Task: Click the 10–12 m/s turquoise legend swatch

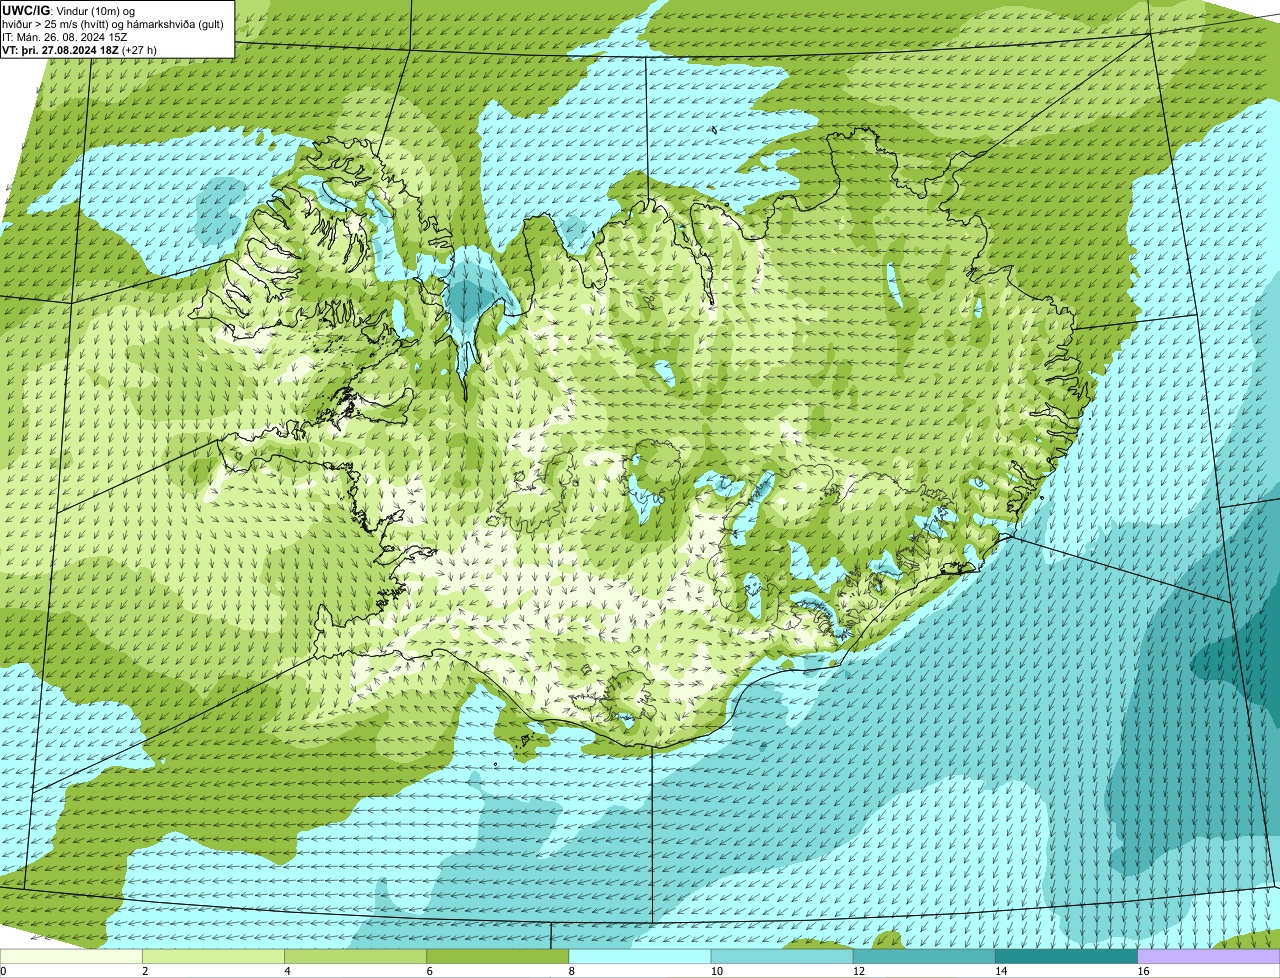Action: [782, 956]
